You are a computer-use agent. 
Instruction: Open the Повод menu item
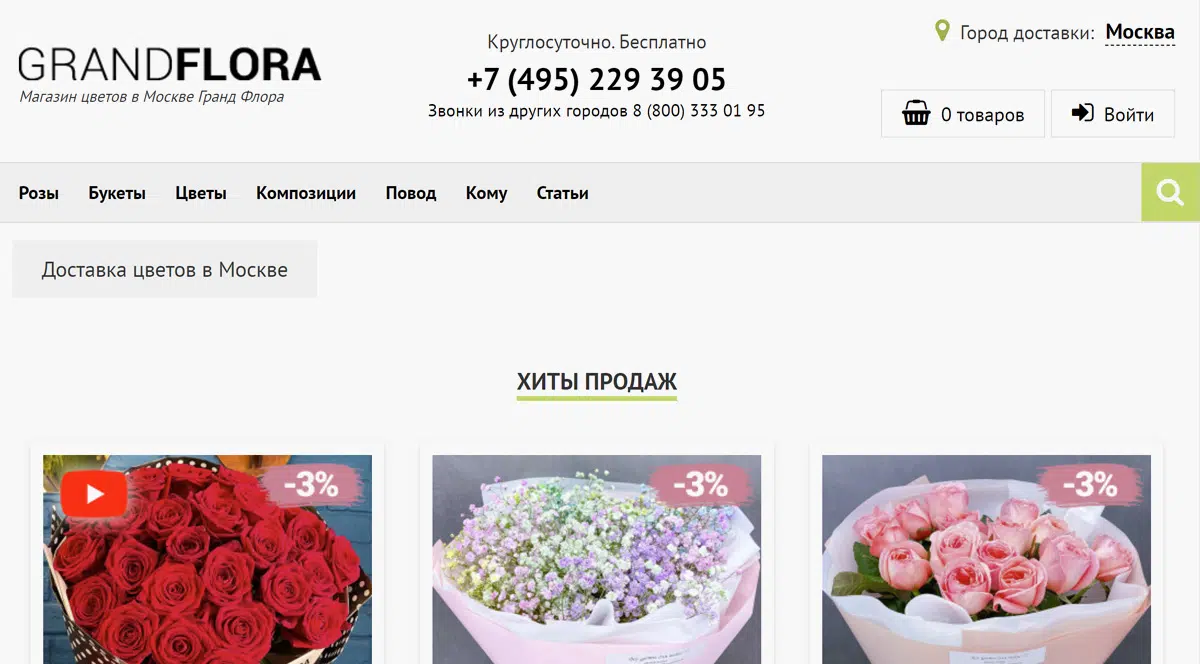pyautogui.click(x=411, y=193)
